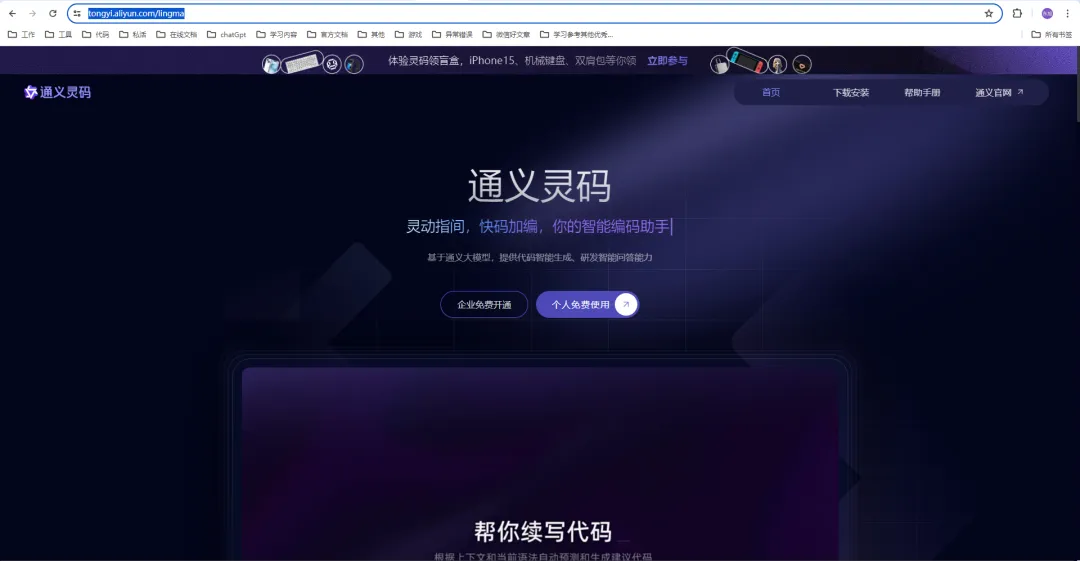1080x561 pixels.
Task: Bookmark this page with the star icon
Action: pos(988,13)
